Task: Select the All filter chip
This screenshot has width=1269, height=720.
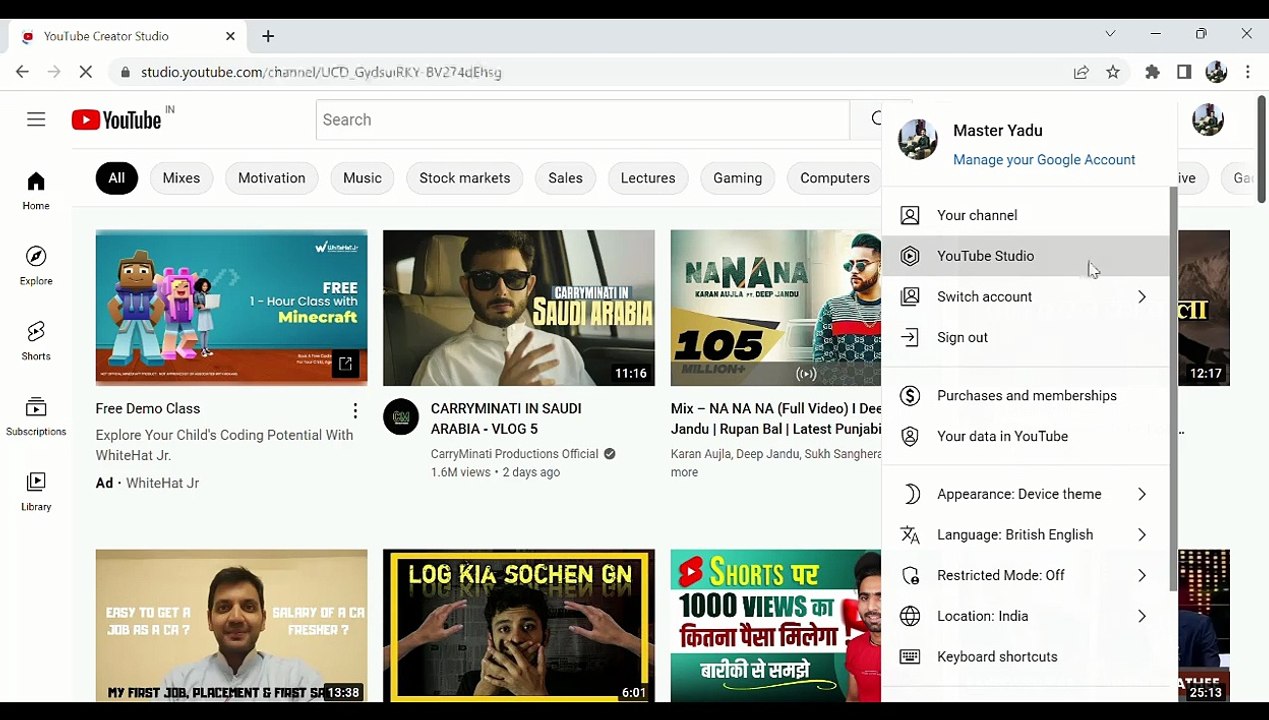Action: 117,178
